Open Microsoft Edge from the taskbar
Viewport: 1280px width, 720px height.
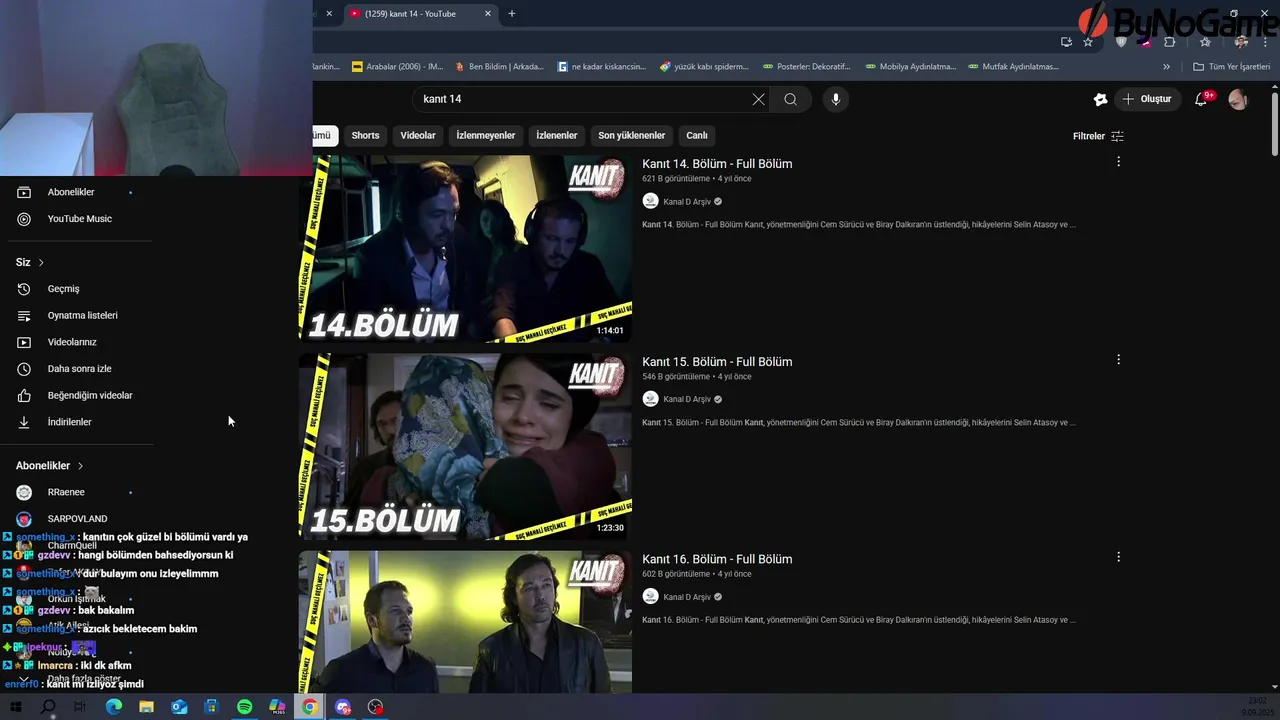(x=113, y=707)
